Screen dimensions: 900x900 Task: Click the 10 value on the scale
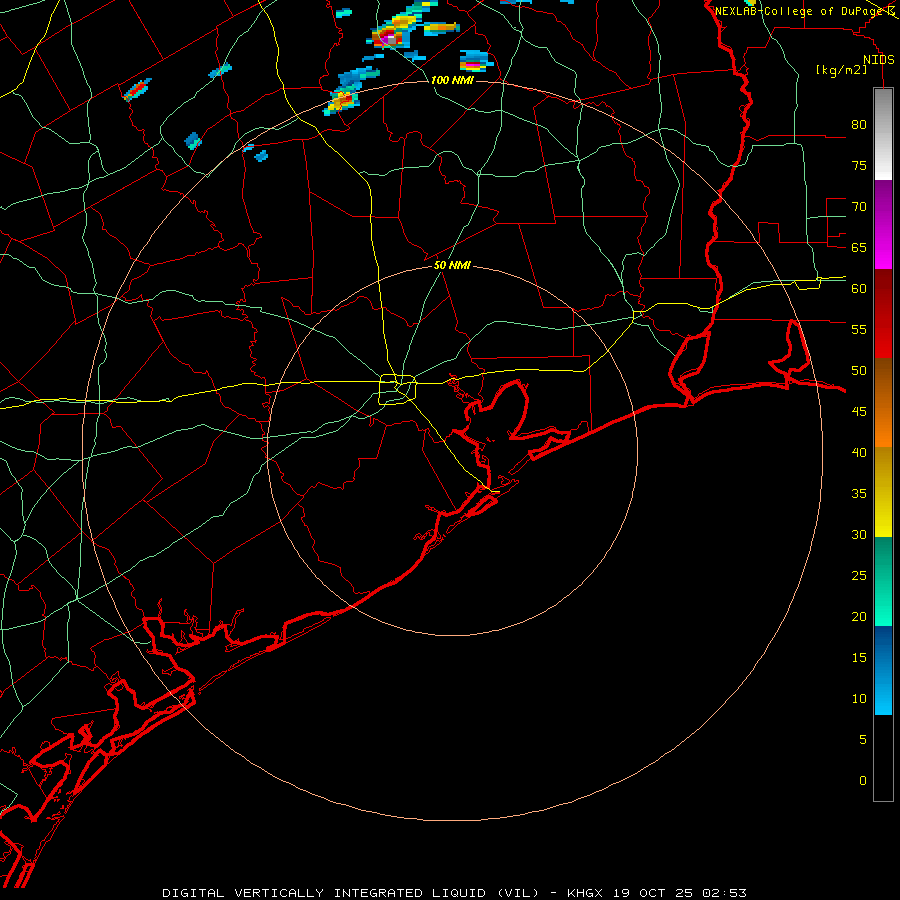tap(859, 699)
